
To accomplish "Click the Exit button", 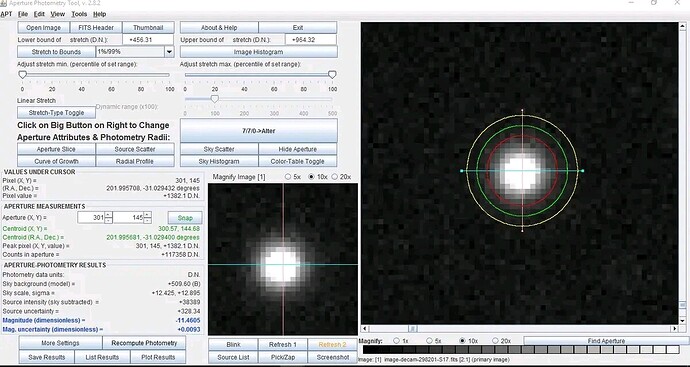I will point(298,27).
